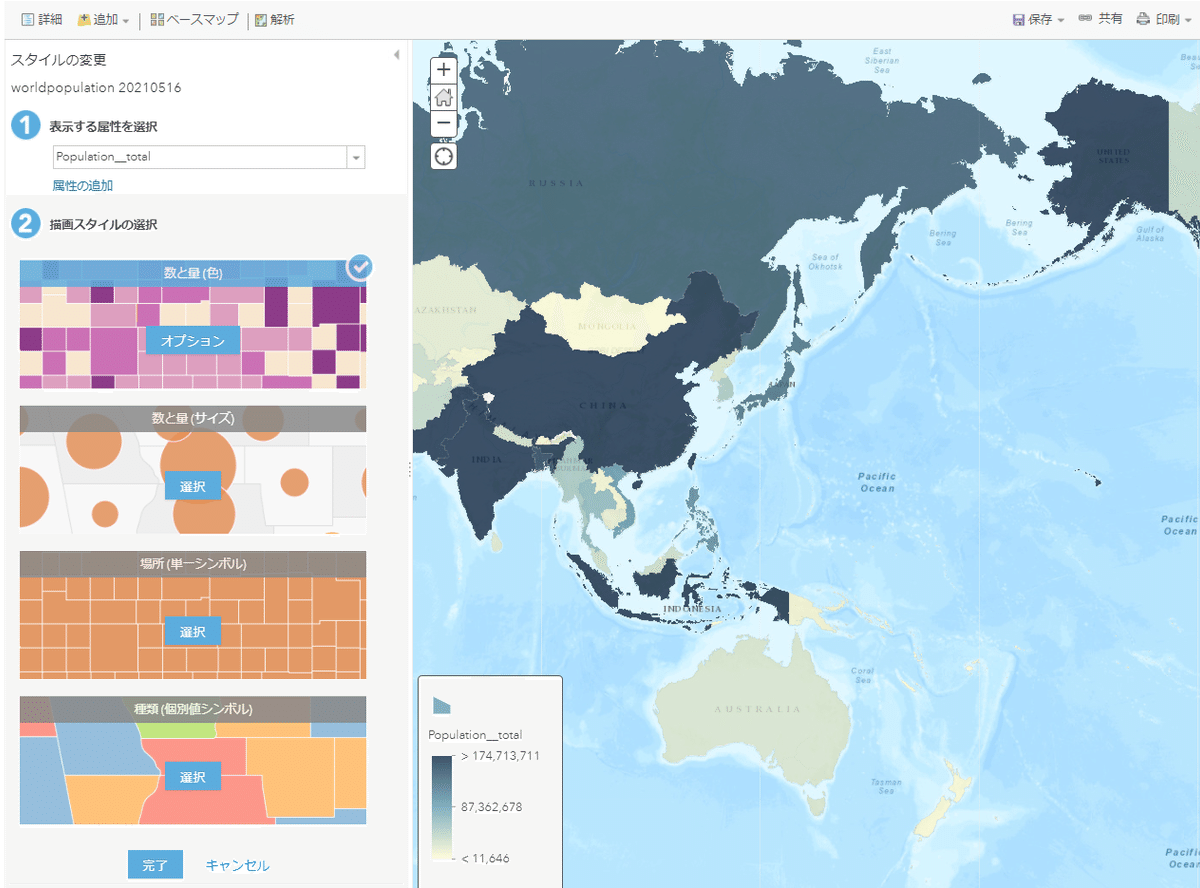
Task: Click the Sea of Okhotsk label
Action: click(826, 262)
